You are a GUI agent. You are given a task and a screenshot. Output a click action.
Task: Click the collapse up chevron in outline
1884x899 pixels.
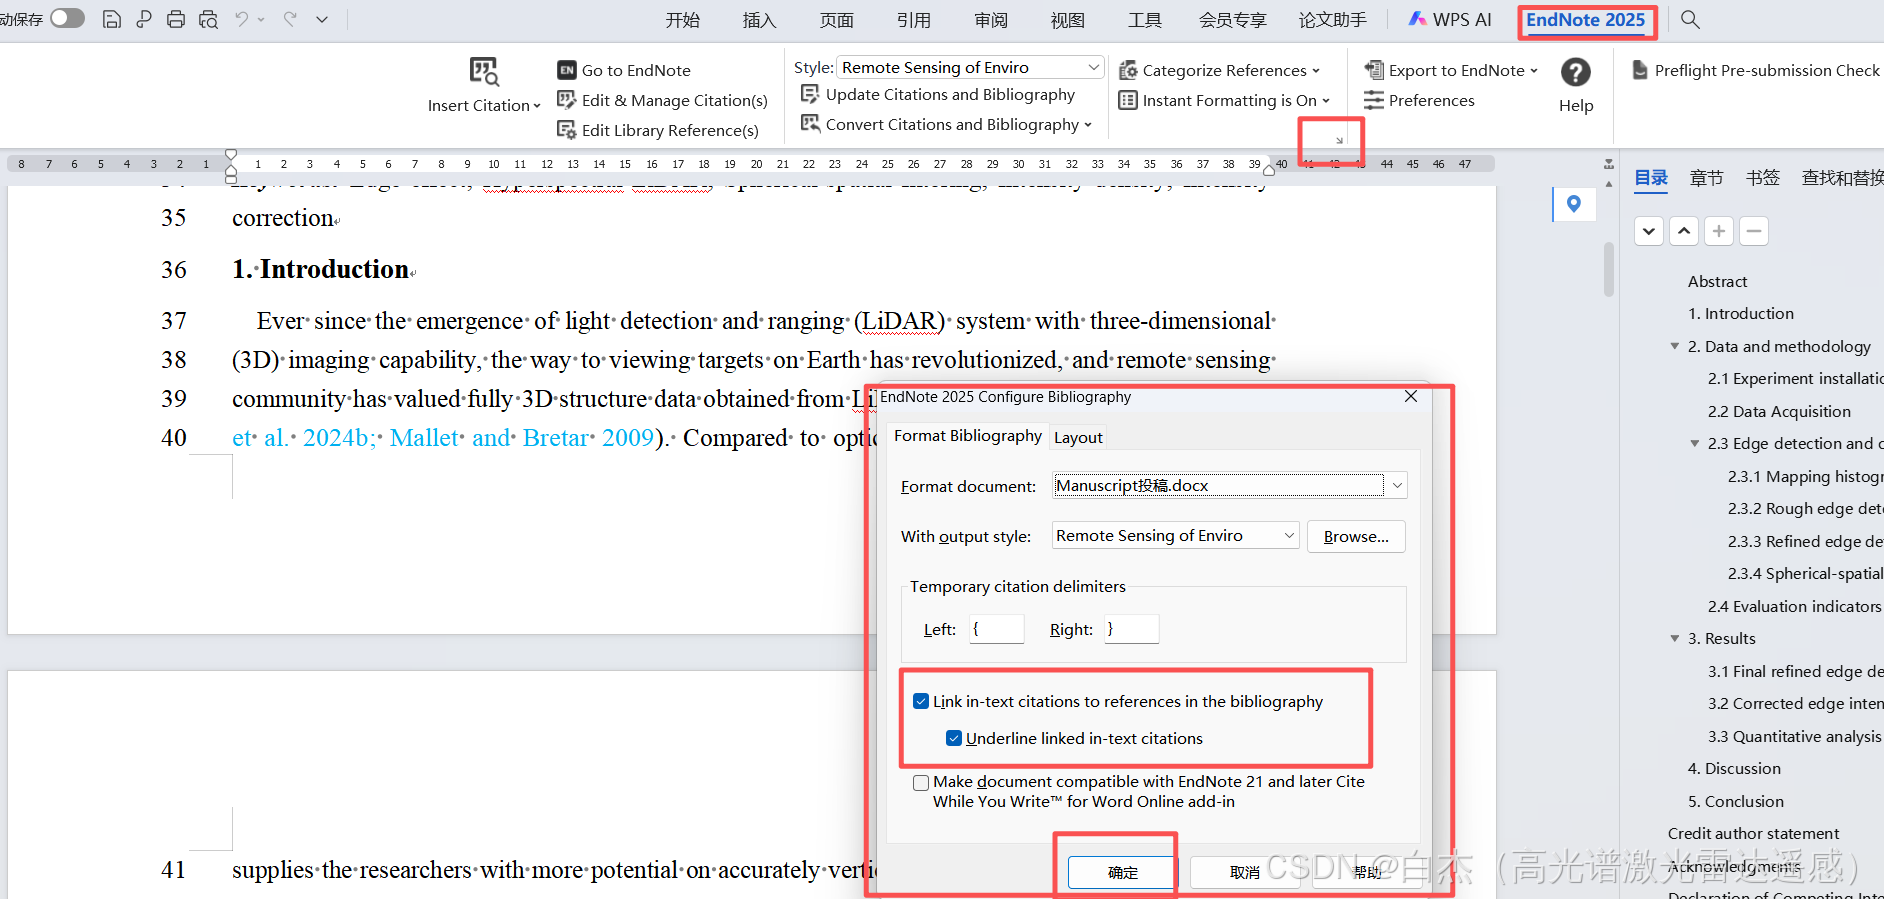tap(1684, 231)
